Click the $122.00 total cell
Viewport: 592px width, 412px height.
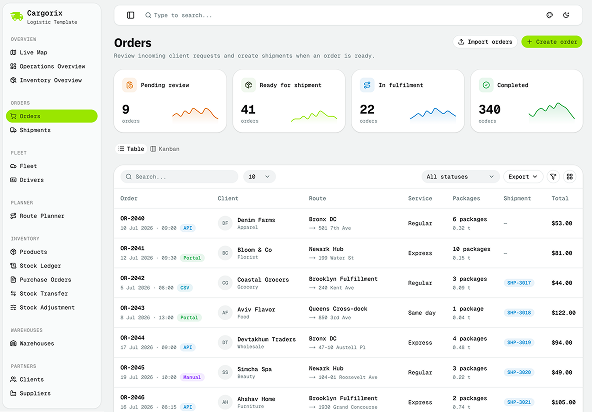tap(563, 313)
